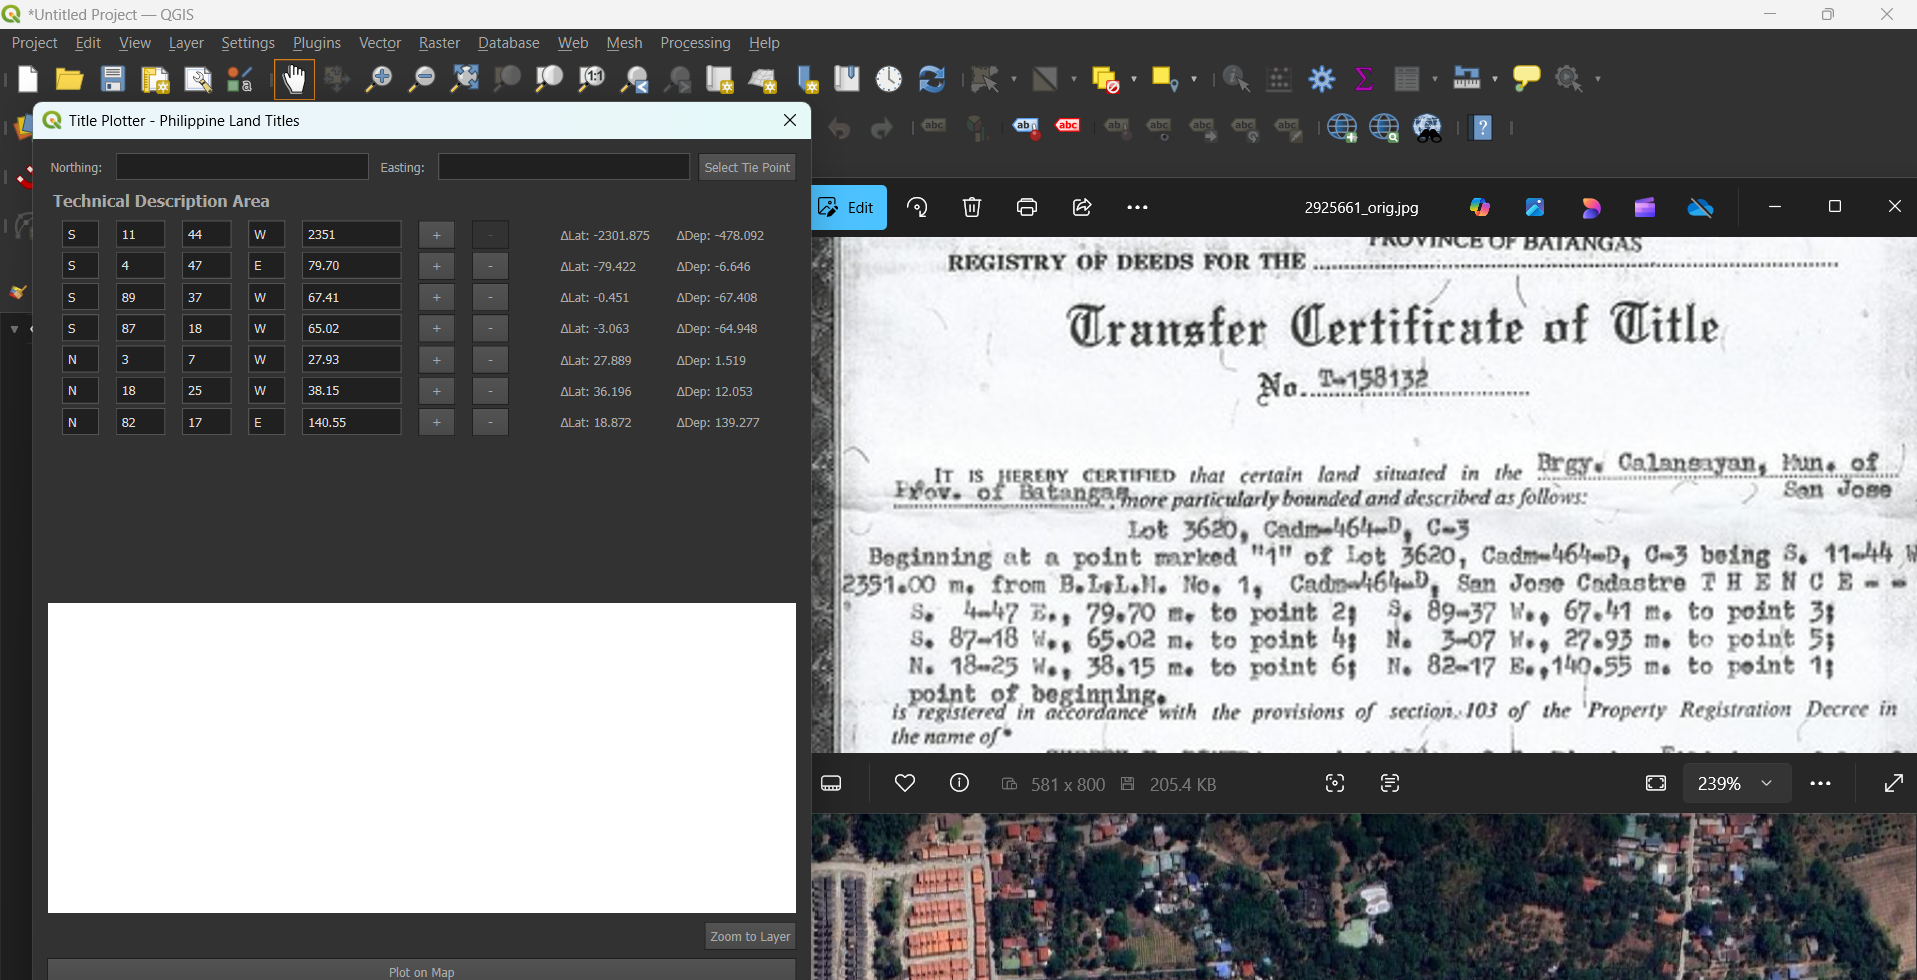Toggle favorite heart for the photo
The image size is (1917, 980).
(x=905, y=784)
